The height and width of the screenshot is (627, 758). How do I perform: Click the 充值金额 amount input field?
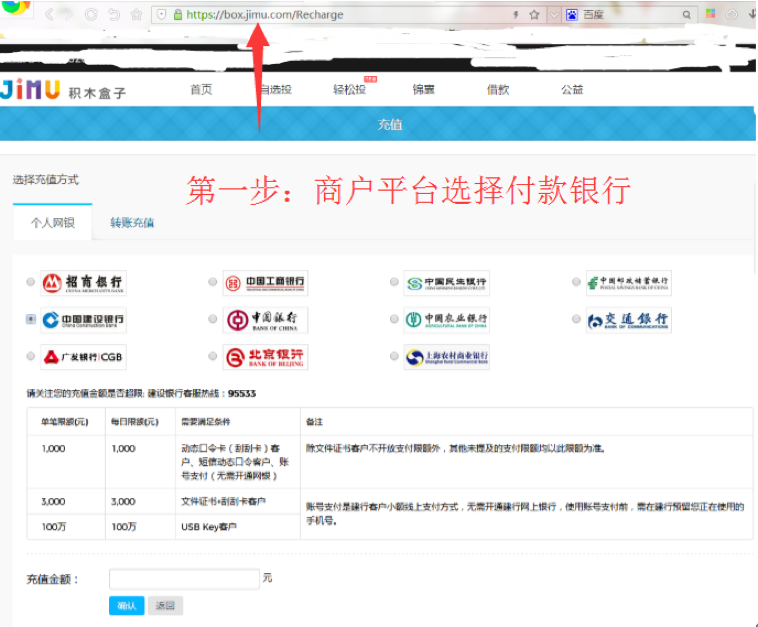pos(184,579)
